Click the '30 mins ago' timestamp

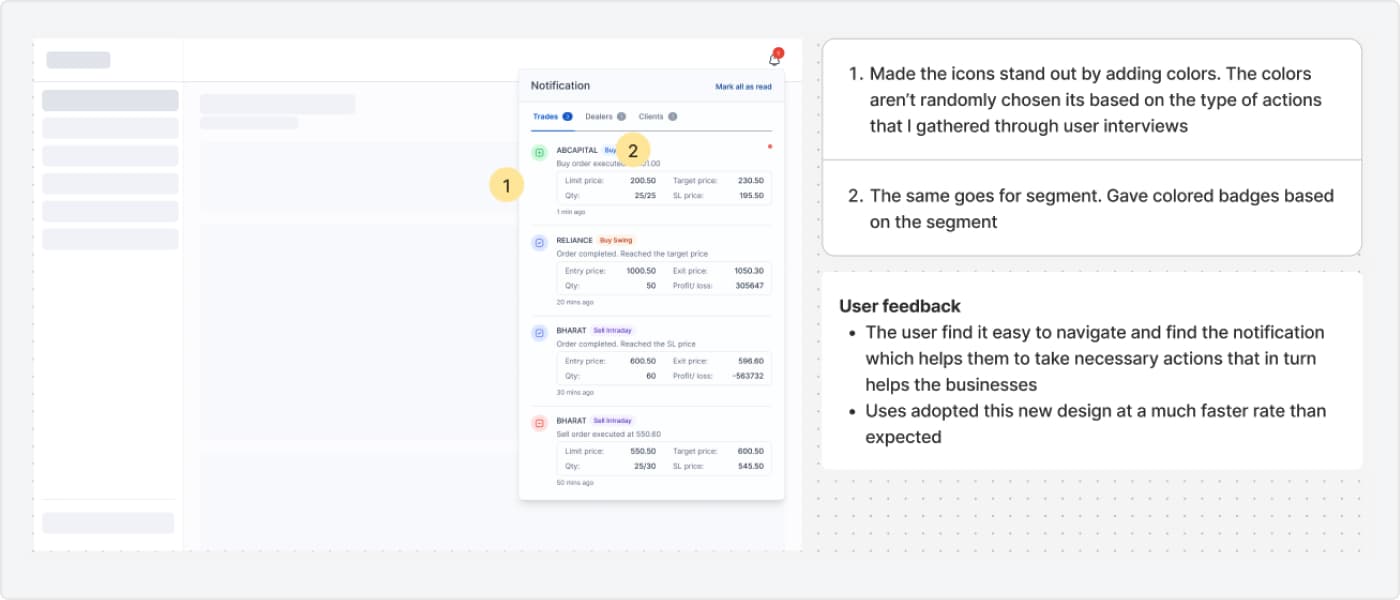coord(575,392)
